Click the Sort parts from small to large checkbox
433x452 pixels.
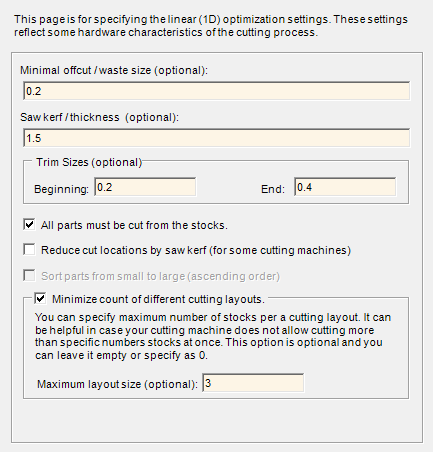(x=29, y=275)
